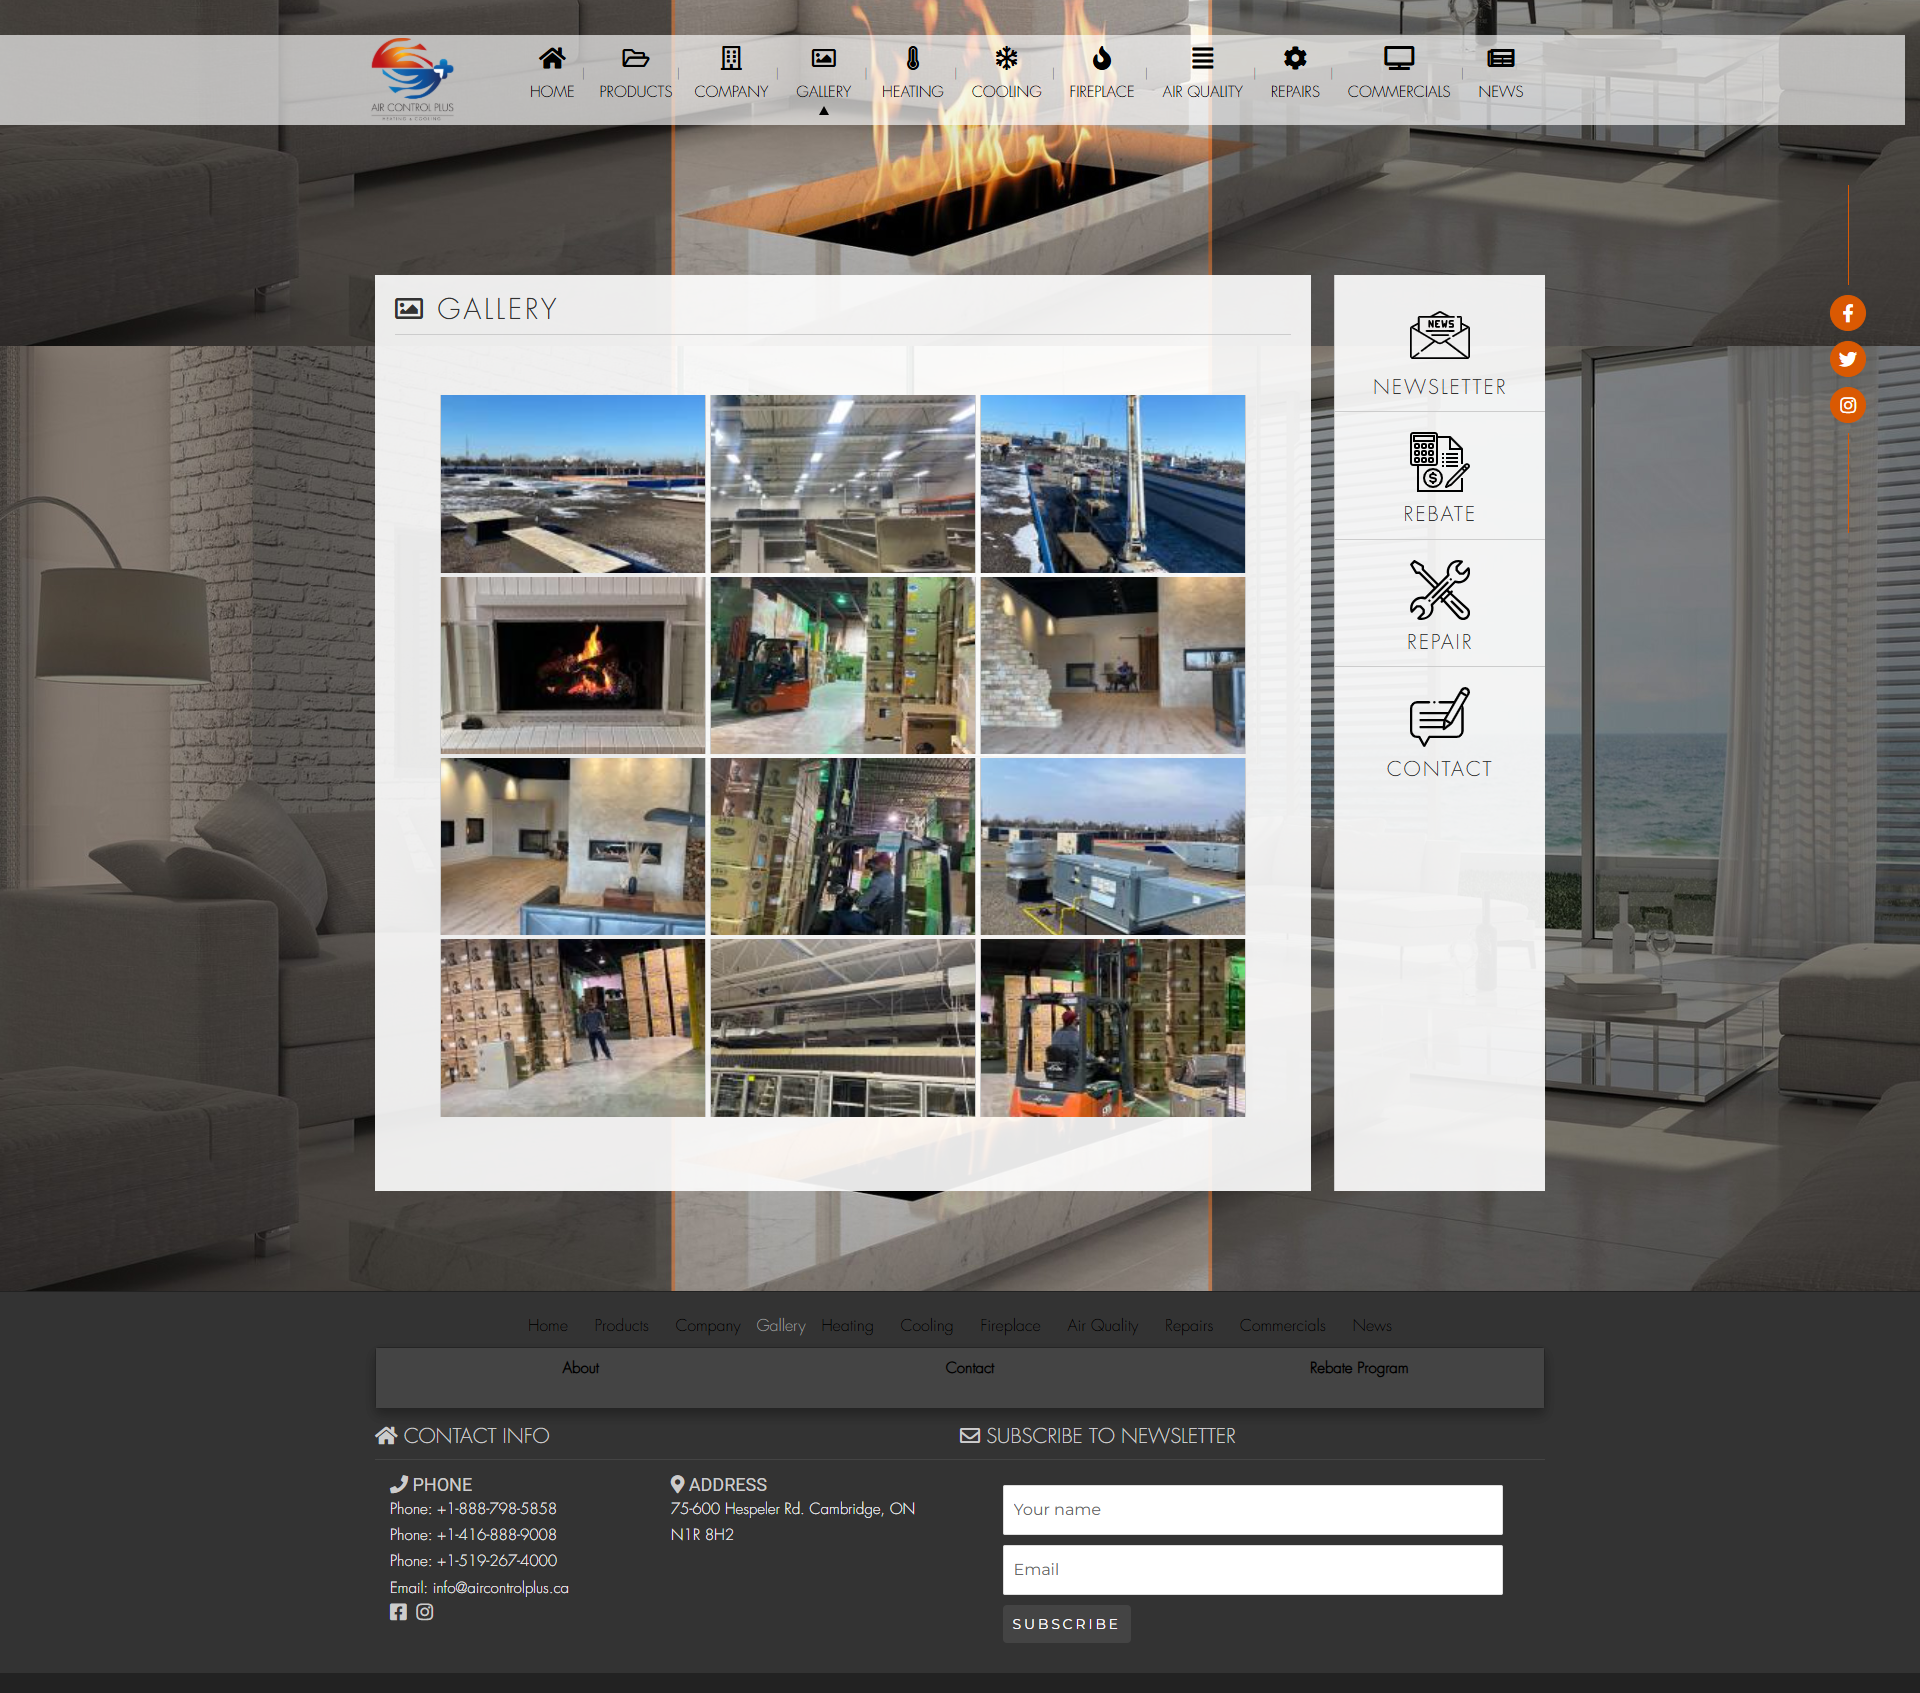The height and width of the screenshot is (1693, 1920).
Task: Click the orange Instagram circle icon
Action: click(1847, 405)
